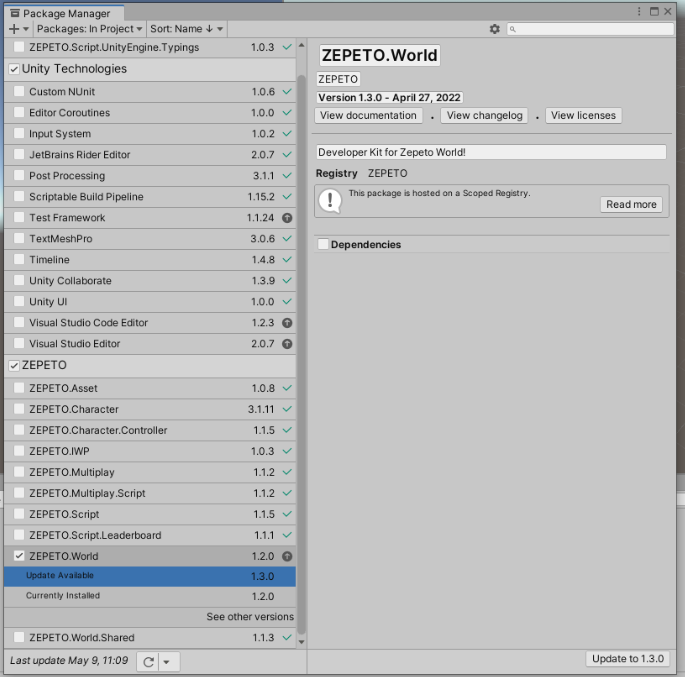Expand the ZEPETO.Script package row
The image size is (685, 677).
click(x=19, y=514)
